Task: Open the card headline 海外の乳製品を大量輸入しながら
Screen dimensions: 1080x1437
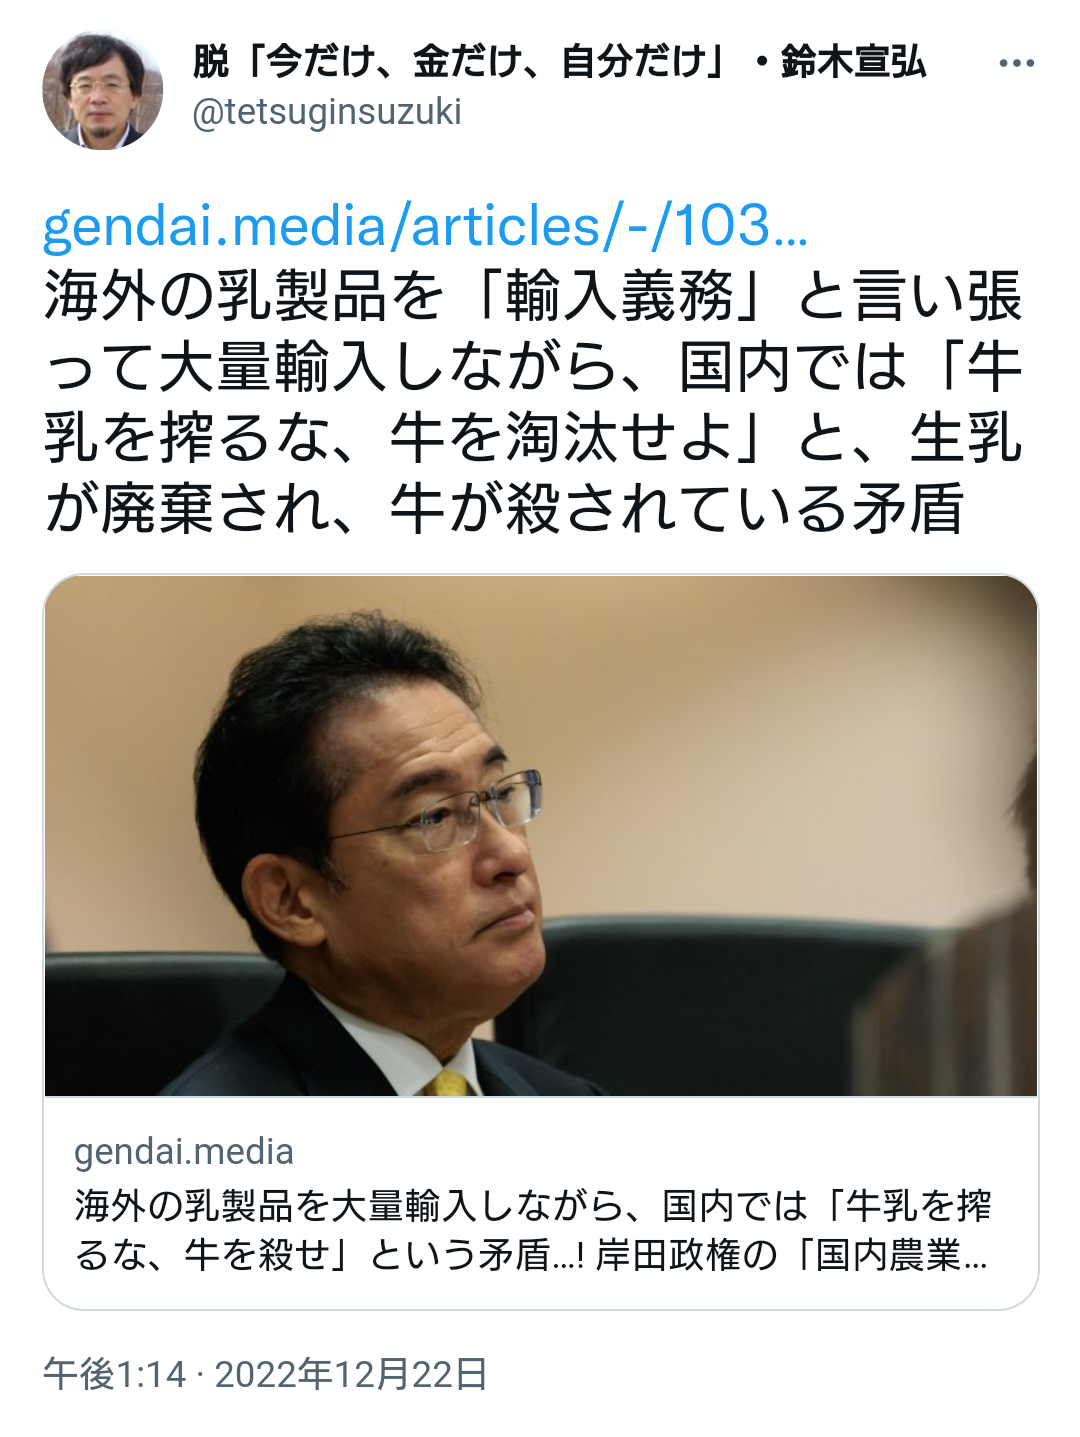Action: click(533, 1230)
